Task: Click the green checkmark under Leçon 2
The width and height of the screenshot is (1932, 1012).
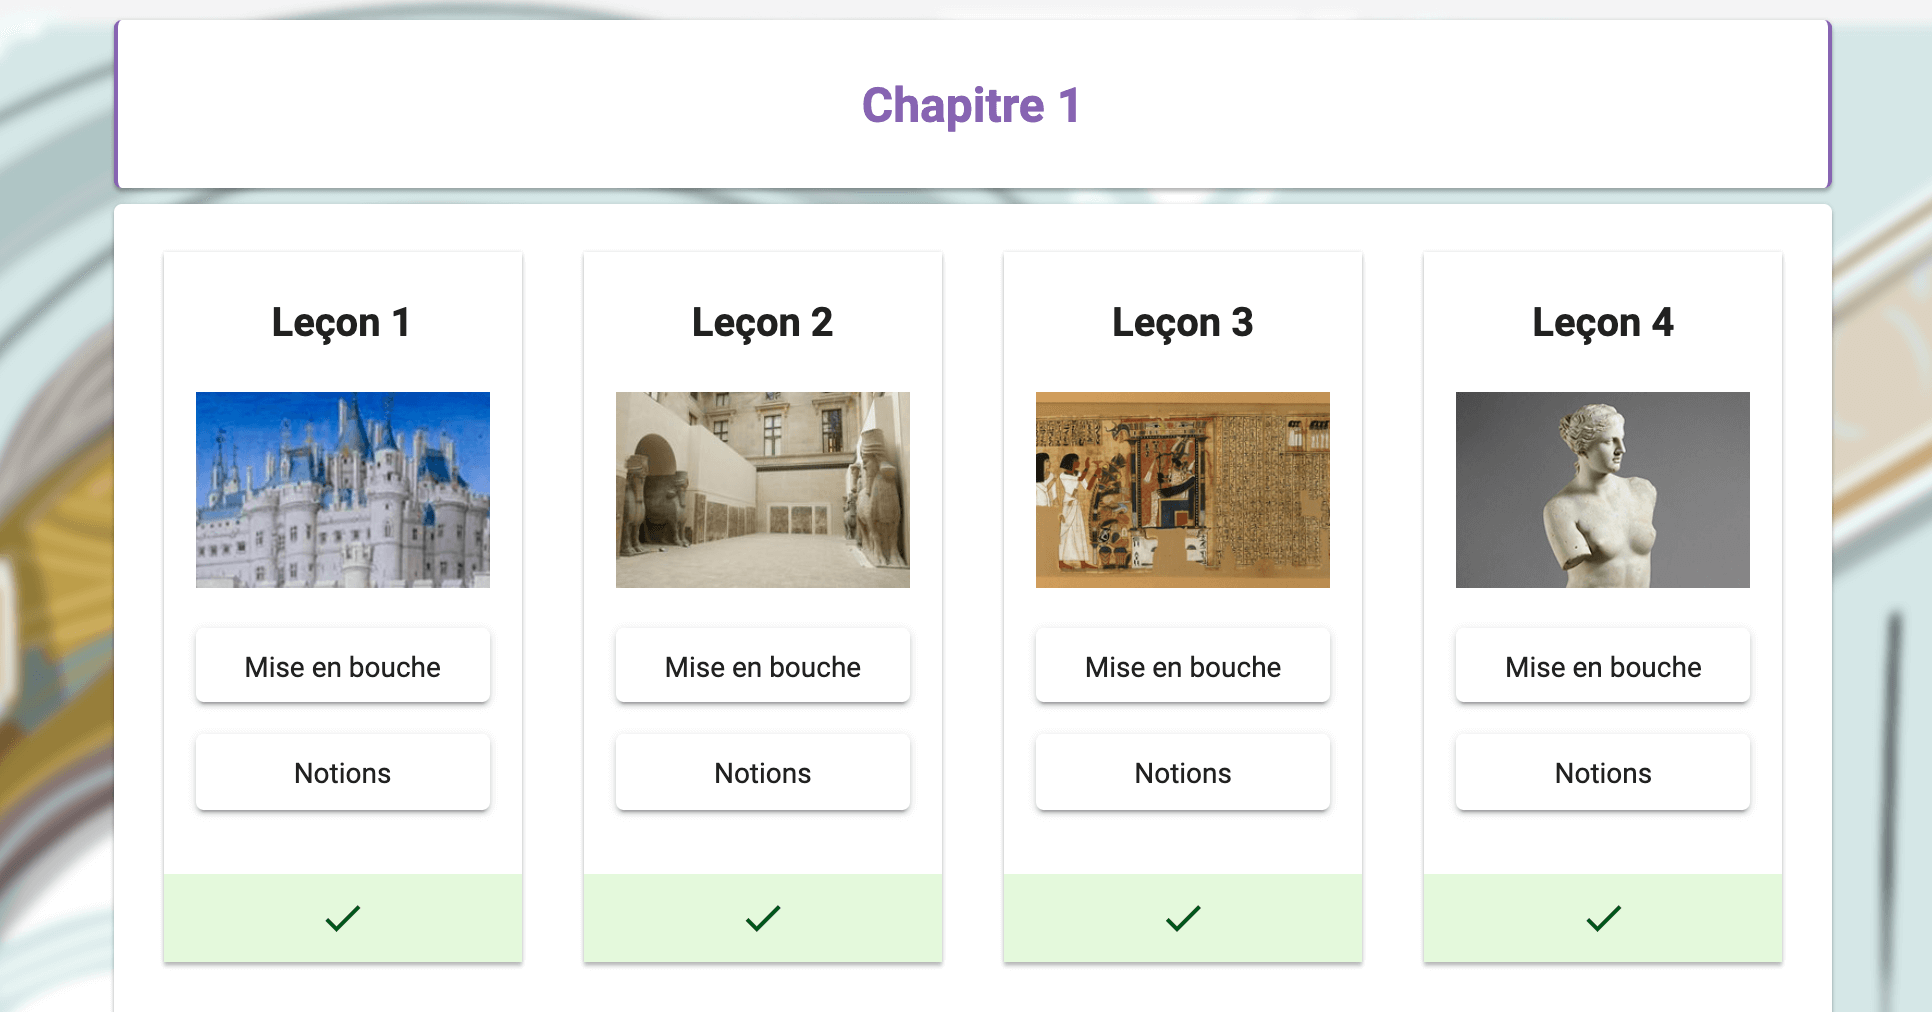Action: coord(762,918)
